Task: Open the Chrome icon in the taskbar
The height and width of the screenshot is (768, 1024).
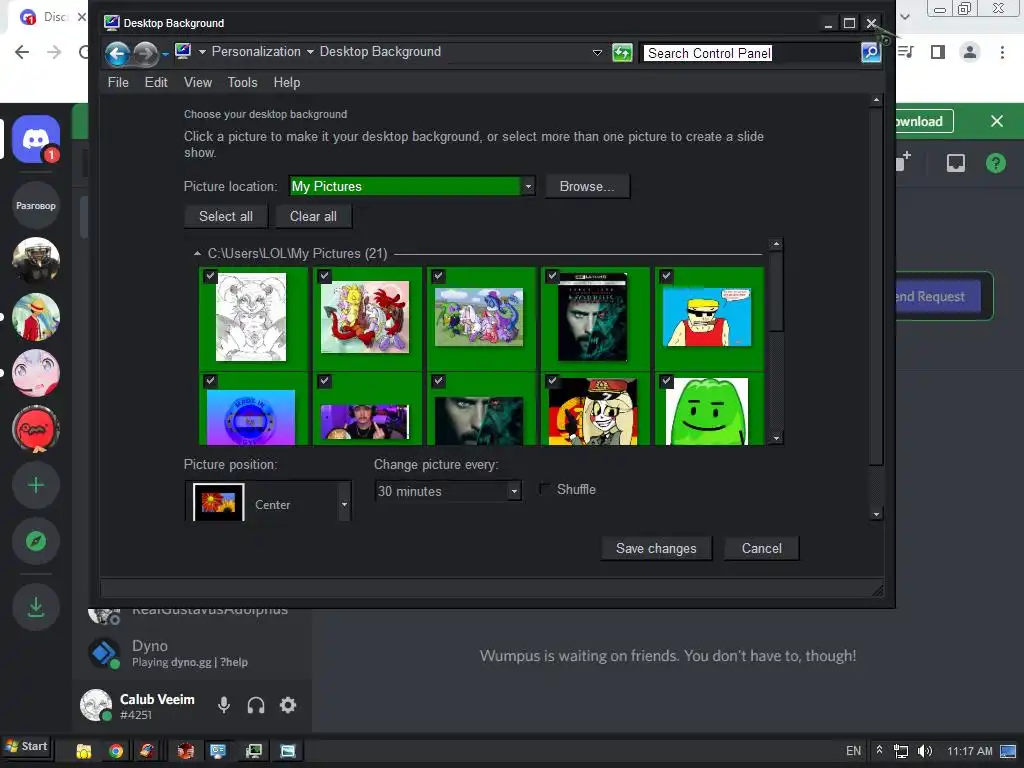Action: (x=116, y=752)
